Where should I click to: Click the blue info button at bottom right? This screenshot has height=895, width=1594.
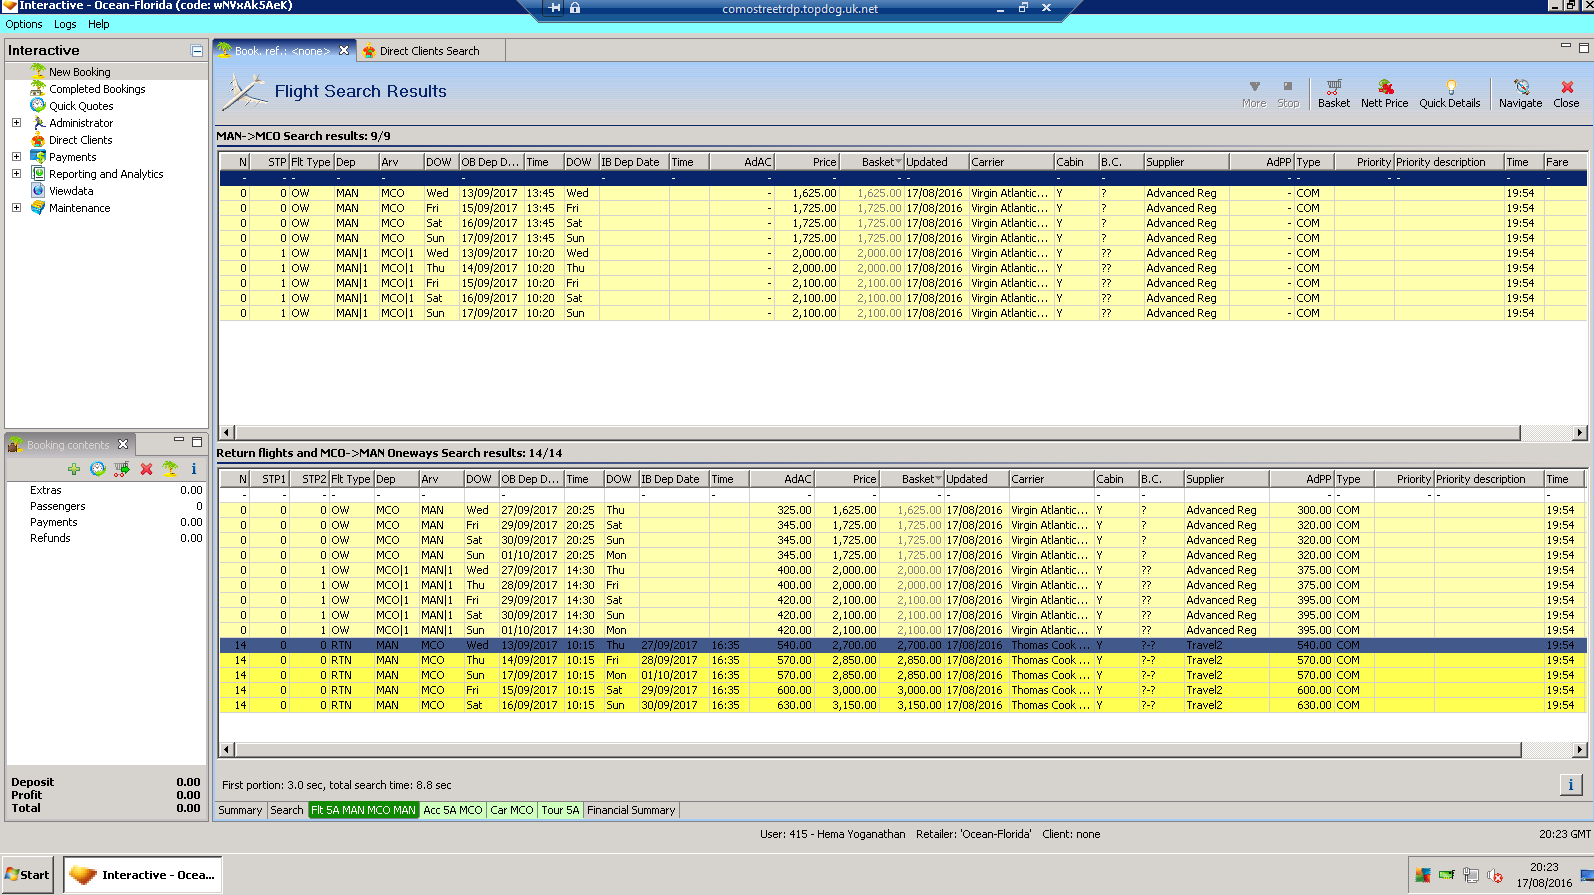(1570, 785)
